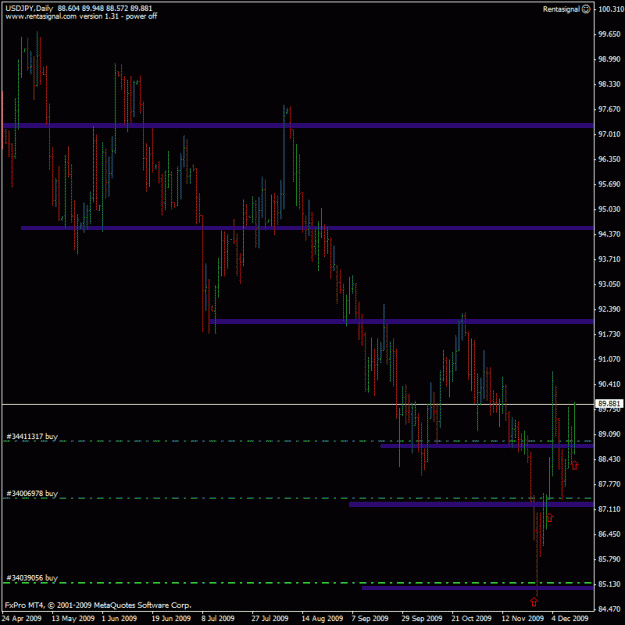Viewport: 625px width, 625px height.
Task: Click the 96.350 price scale label
Action: pyautogui.click(x=610, y=159)
